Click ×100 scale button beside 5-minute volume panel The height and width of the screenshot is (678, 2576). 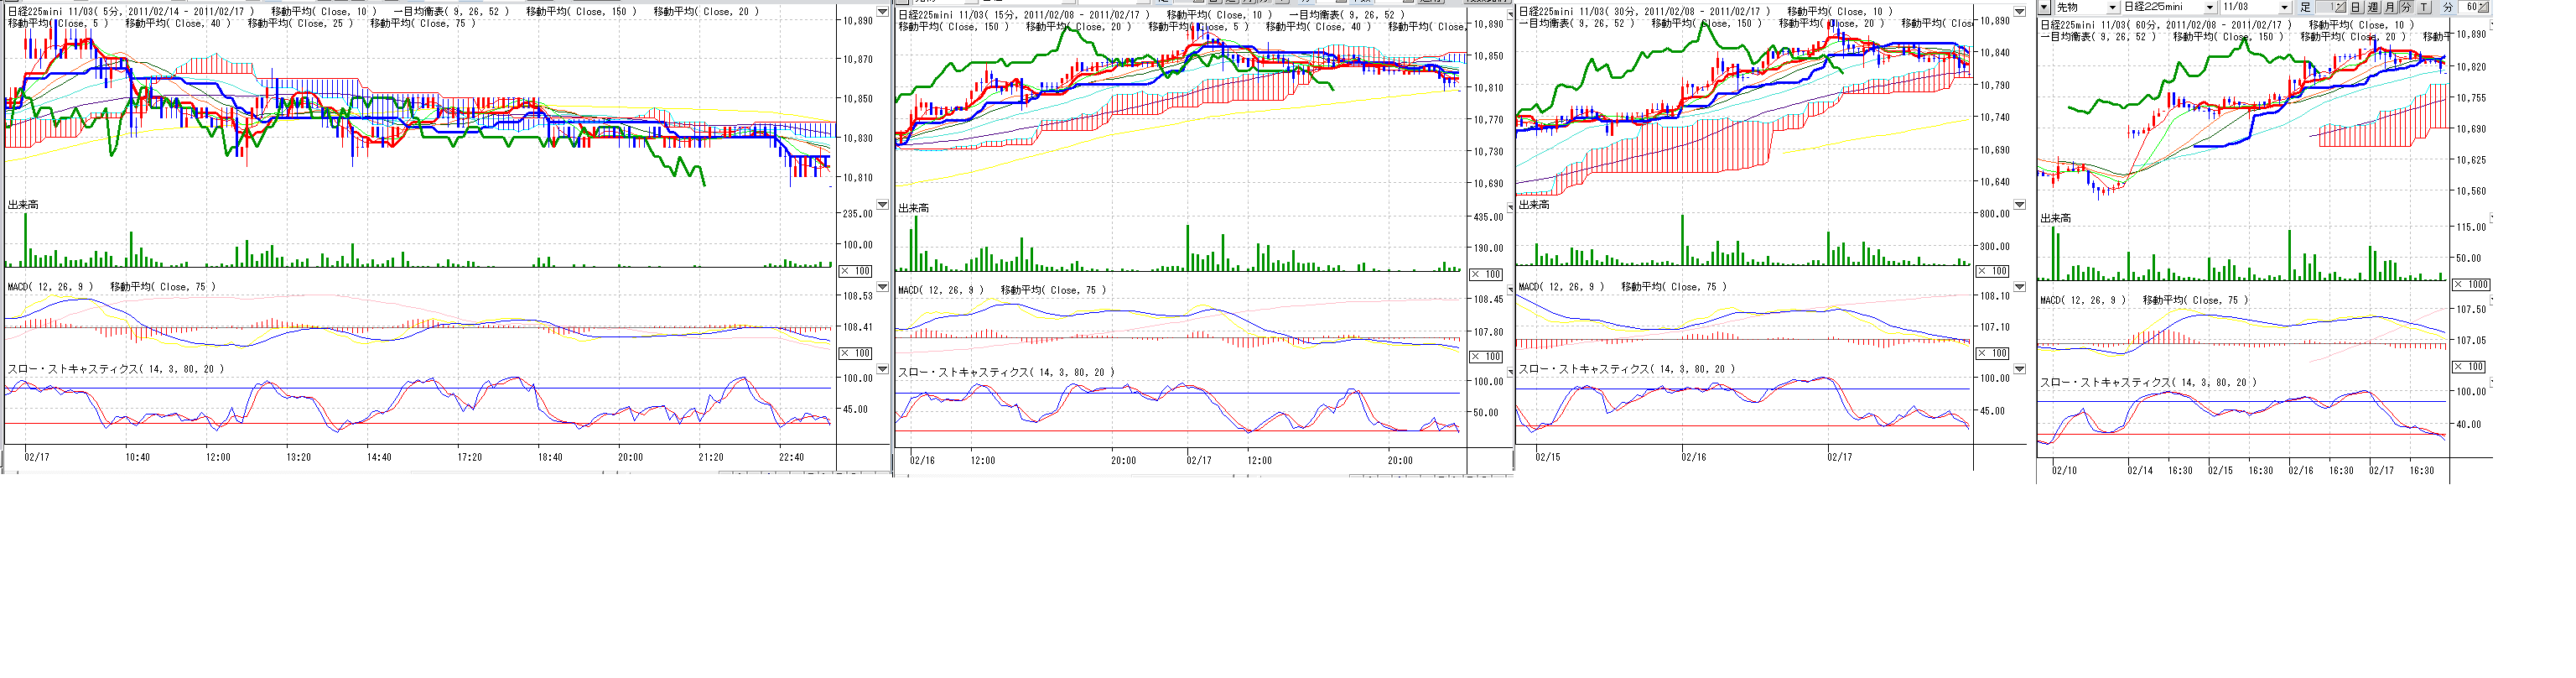pyautogui.click(x=855, y=271)
